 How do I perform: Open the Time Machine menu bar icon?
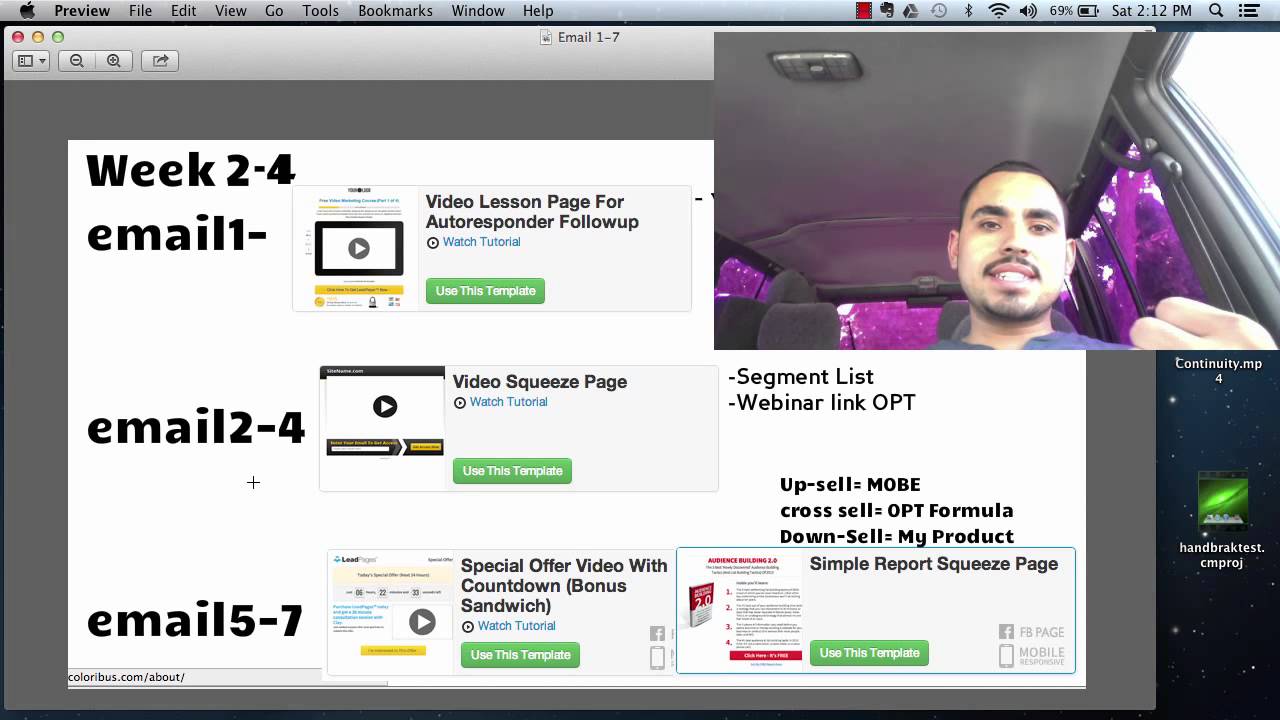pyautogui.click(x=939, y=11)
